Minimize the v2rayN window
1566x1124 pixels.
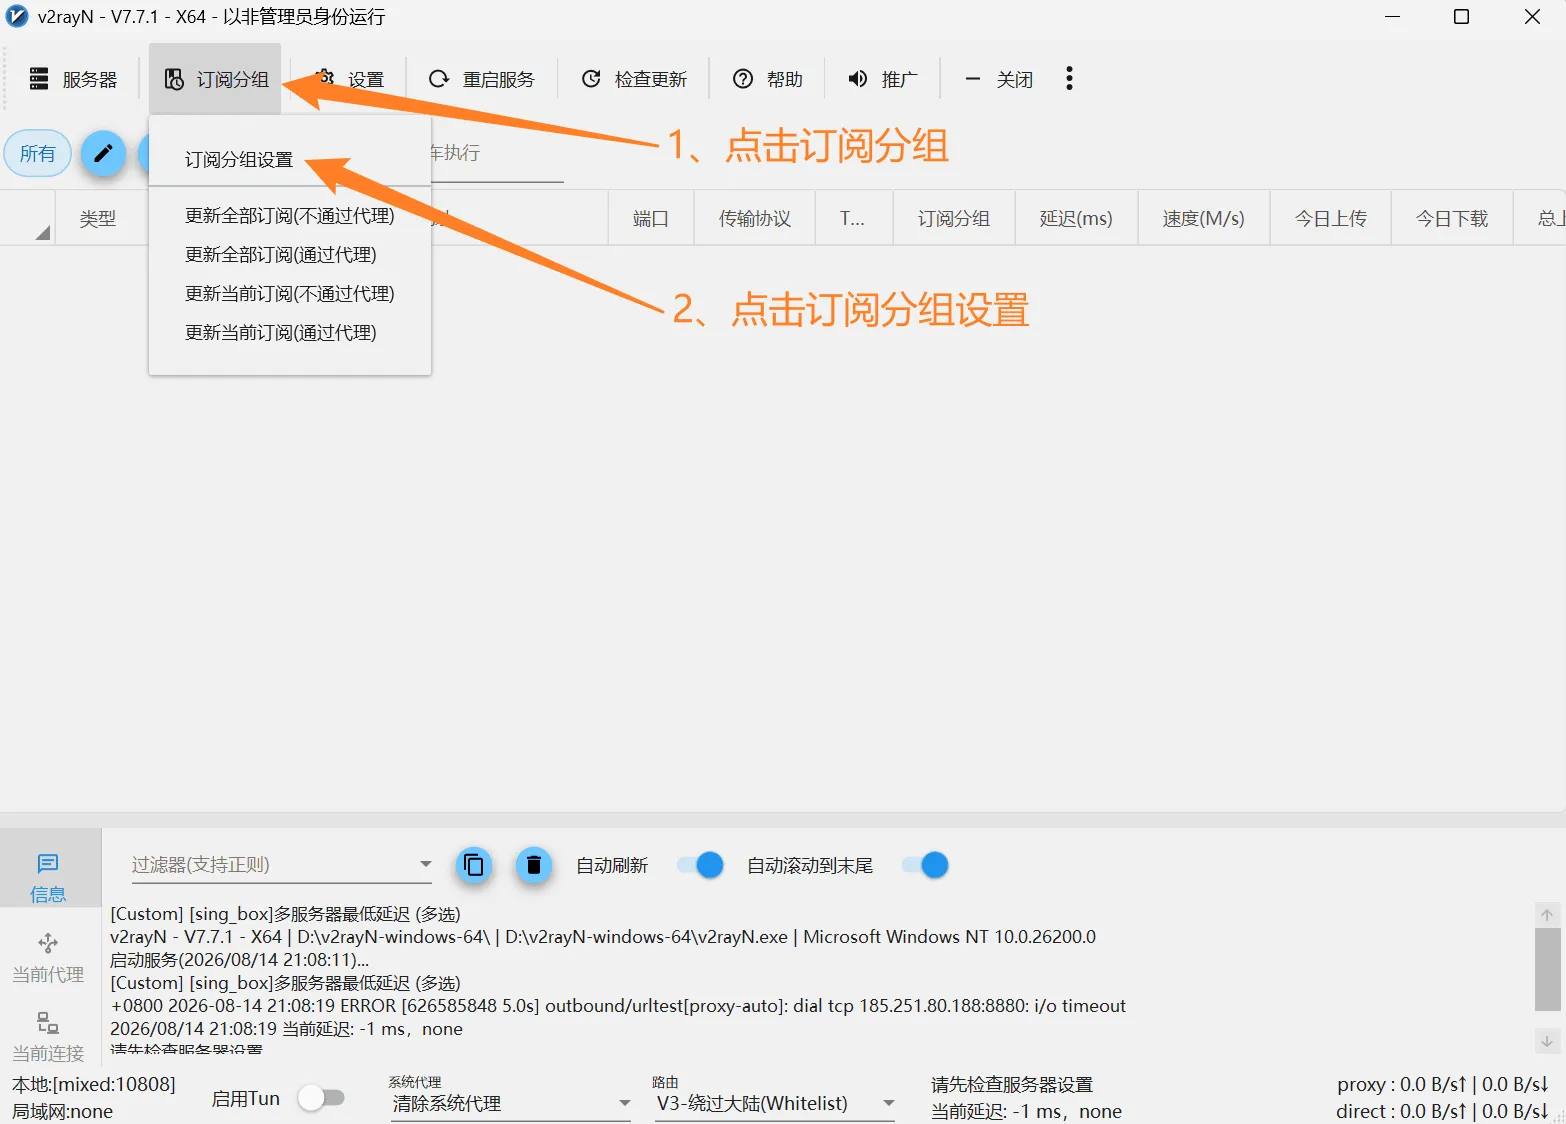pos(1393,17)
